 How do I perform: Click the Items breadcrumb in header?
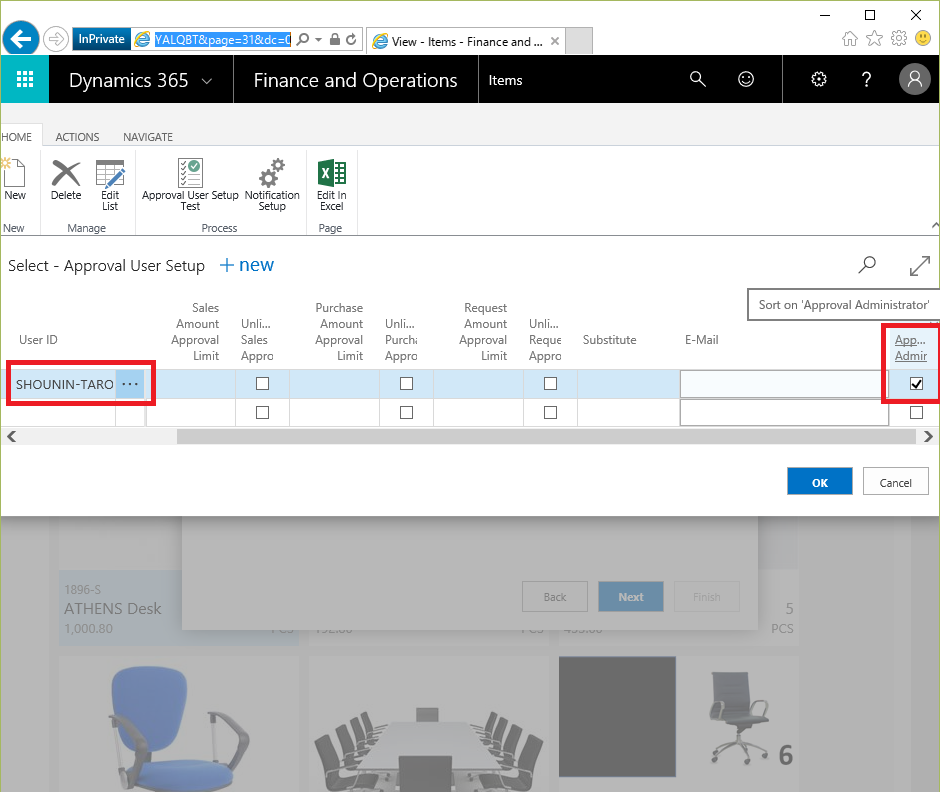click(505, 80)
